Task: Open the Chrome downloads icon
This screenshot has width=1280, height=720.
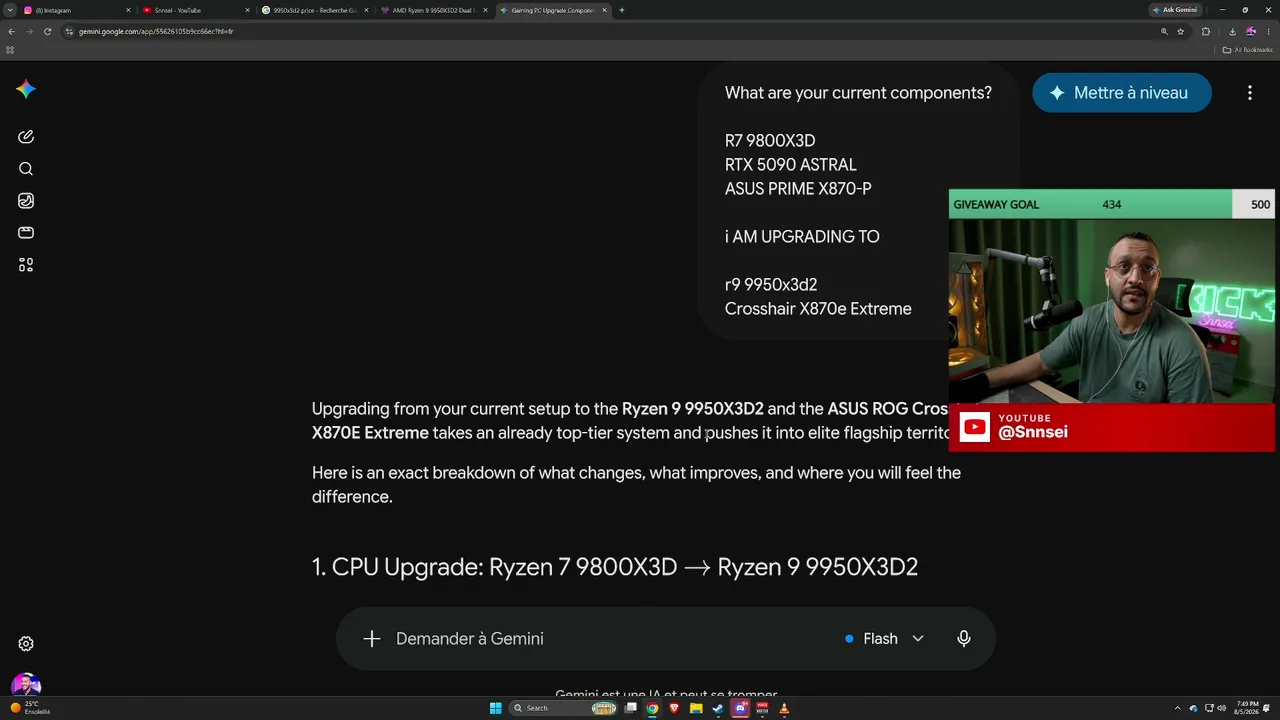Action: pos(1232,31)
